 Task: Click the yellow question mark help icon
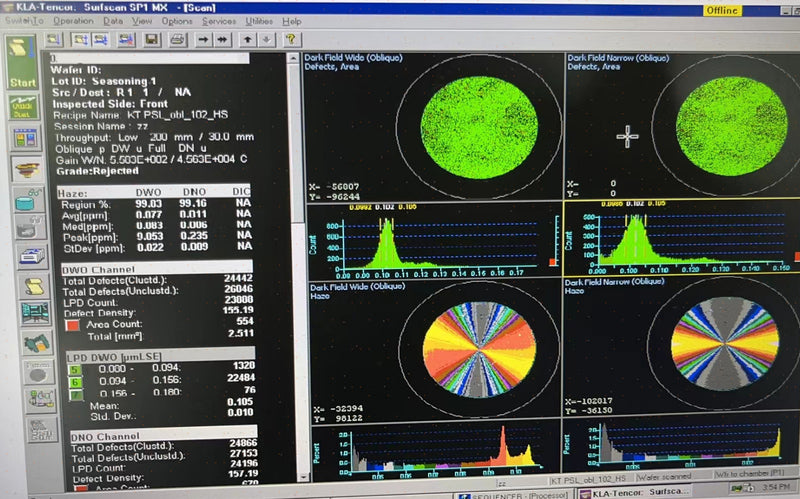click(x=291, y=39)
